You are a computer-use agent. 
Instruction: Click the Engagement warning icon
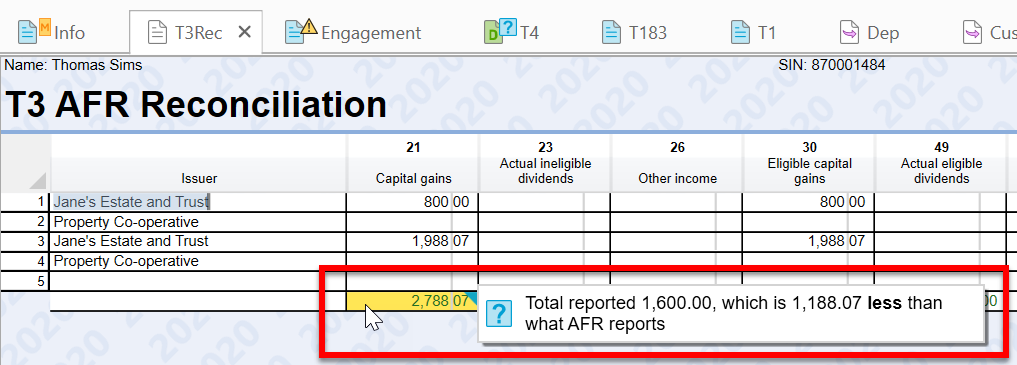click(309, 27)
